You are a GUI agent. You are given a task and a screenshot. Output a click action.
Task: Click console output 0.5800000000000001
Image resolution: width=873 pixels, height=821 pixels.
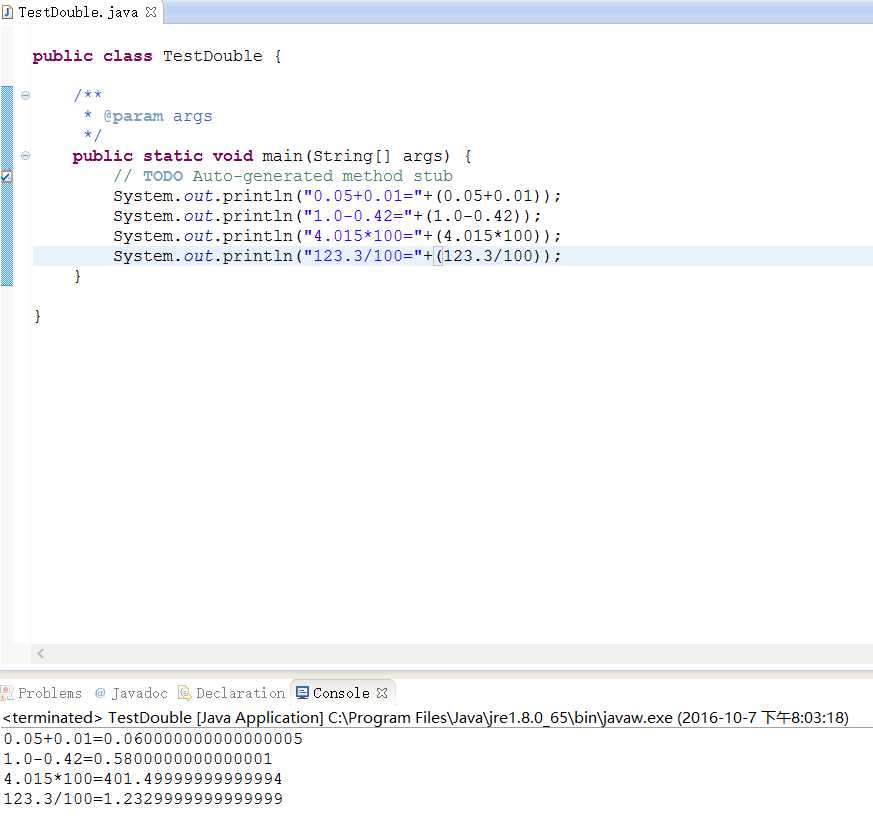pos(183,759)
